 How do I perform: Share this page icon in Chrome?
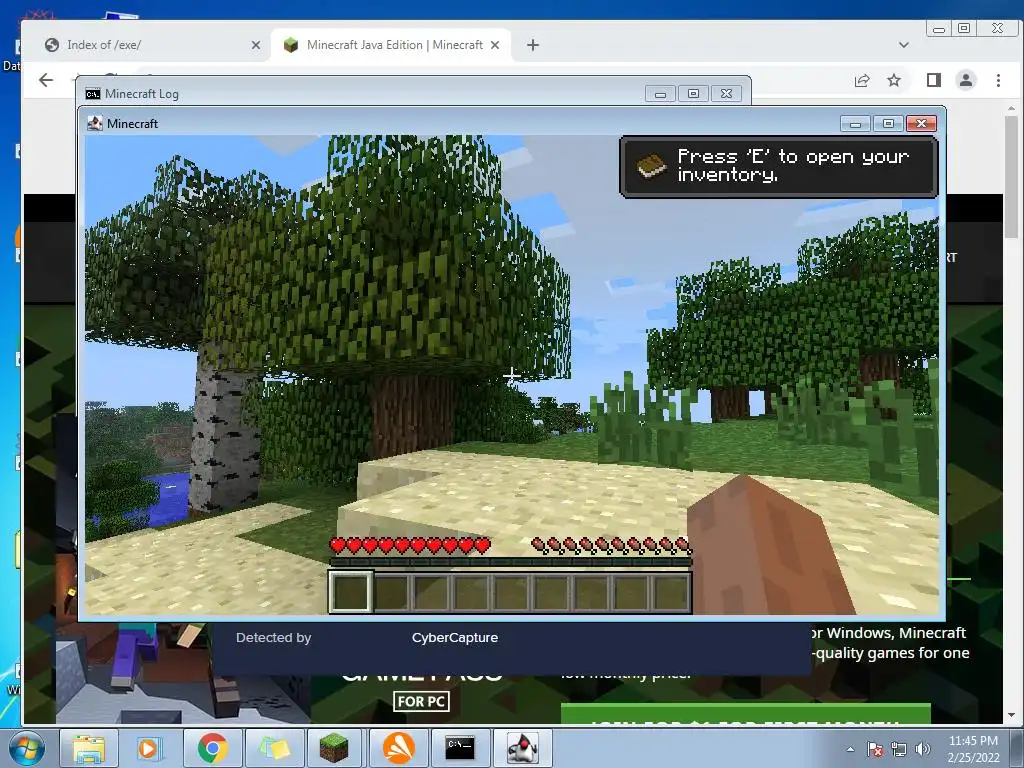coord(862,80)
